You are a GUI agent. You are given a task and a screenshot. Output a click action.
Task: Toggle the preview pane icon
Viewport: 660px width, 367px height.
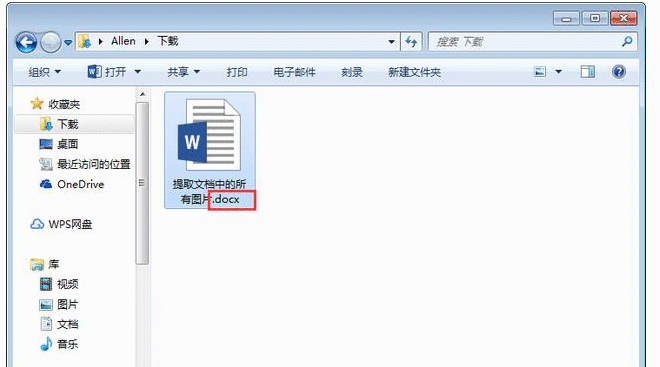click(x=588, y=72)
